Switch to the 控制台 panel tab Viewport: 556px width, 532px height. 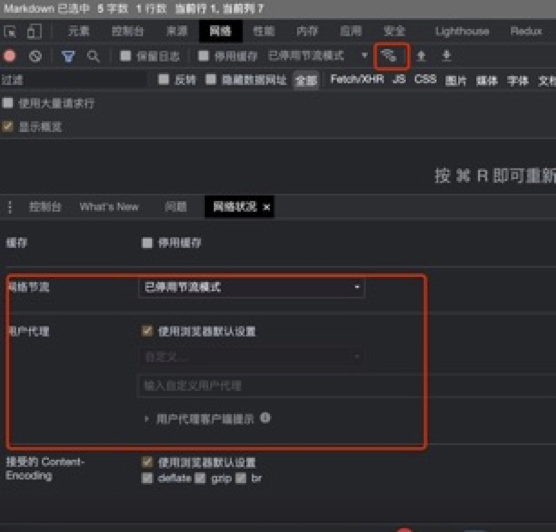click(x=128, y=31)
